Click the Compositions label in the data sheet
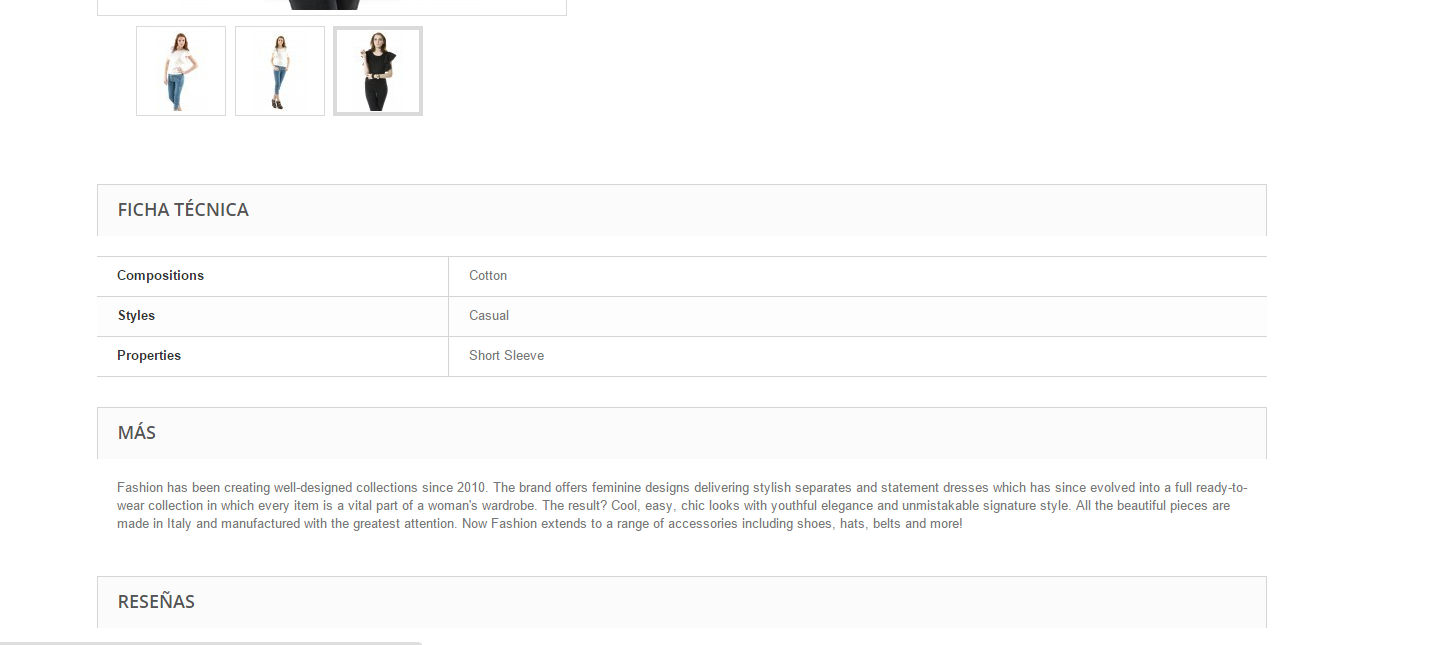This screenshot has width=1436, height=645. pos(160,276)
